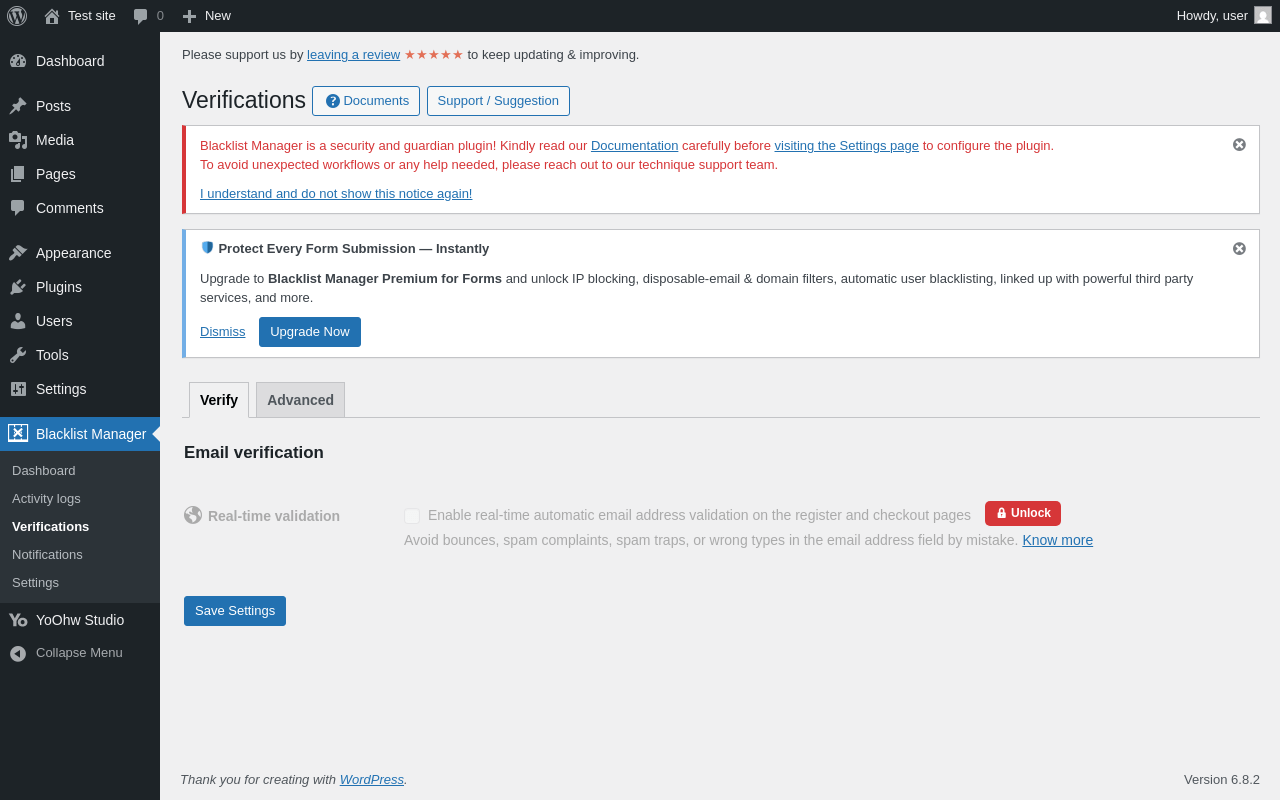Click the plus New icon
This screenshot has width=1280, height=800.
click(x=189, y=16)
